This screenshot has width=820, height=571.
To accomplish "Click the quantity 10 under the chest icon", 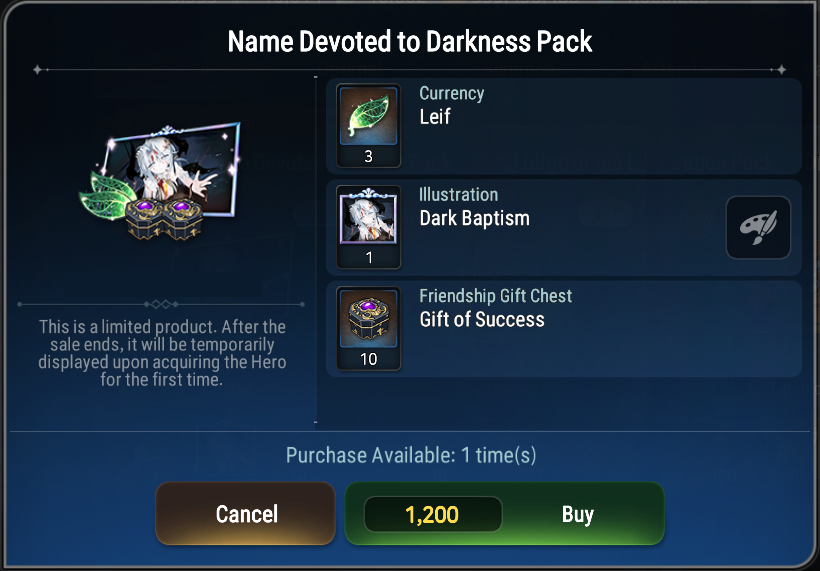I will [x=369, y=359].
